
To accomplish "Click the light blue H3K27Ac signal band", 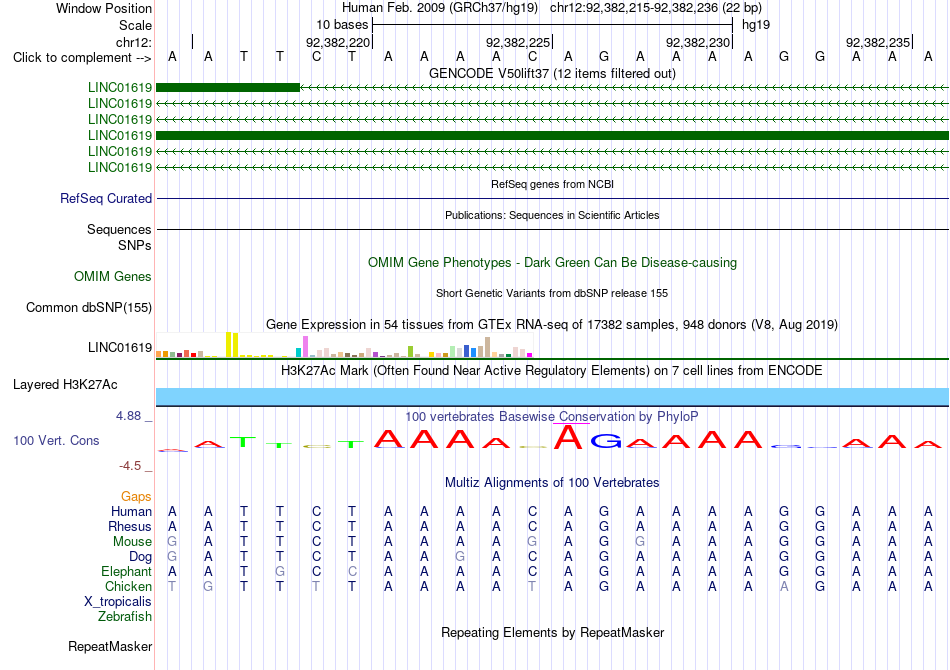I will [x=552, y=397].
